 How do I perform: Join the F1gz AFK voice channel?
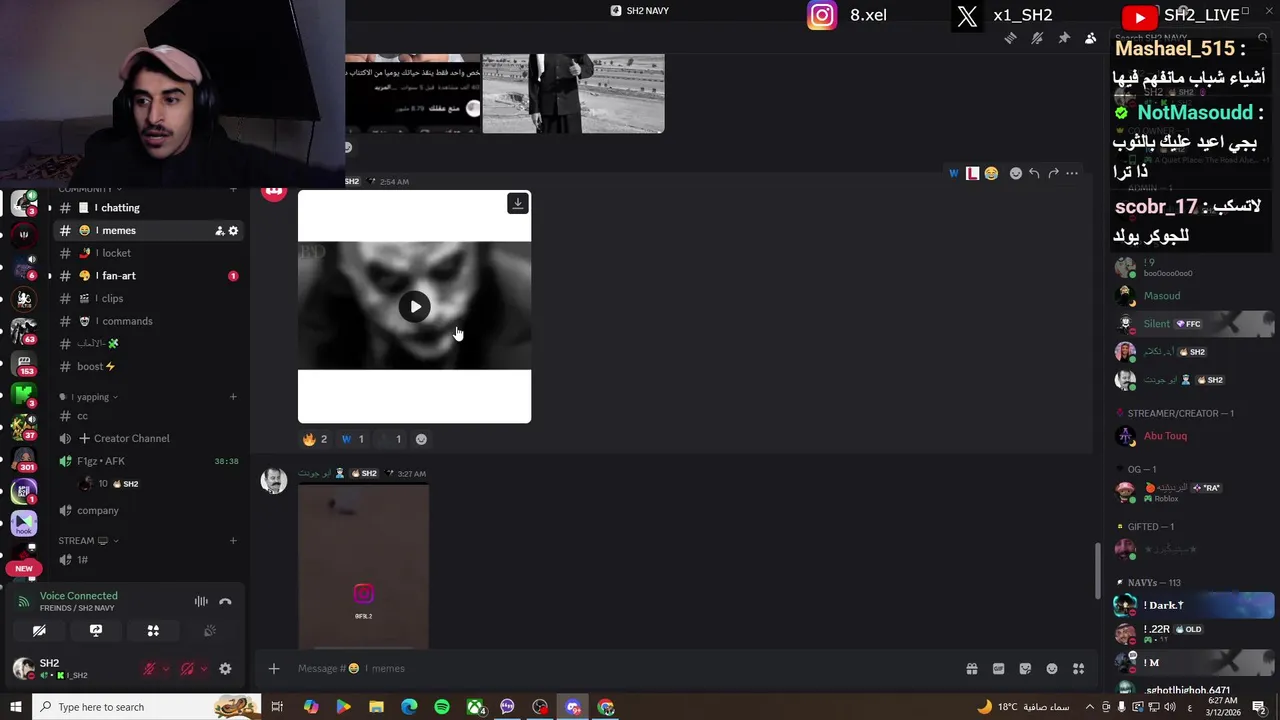tap(150, 461)
